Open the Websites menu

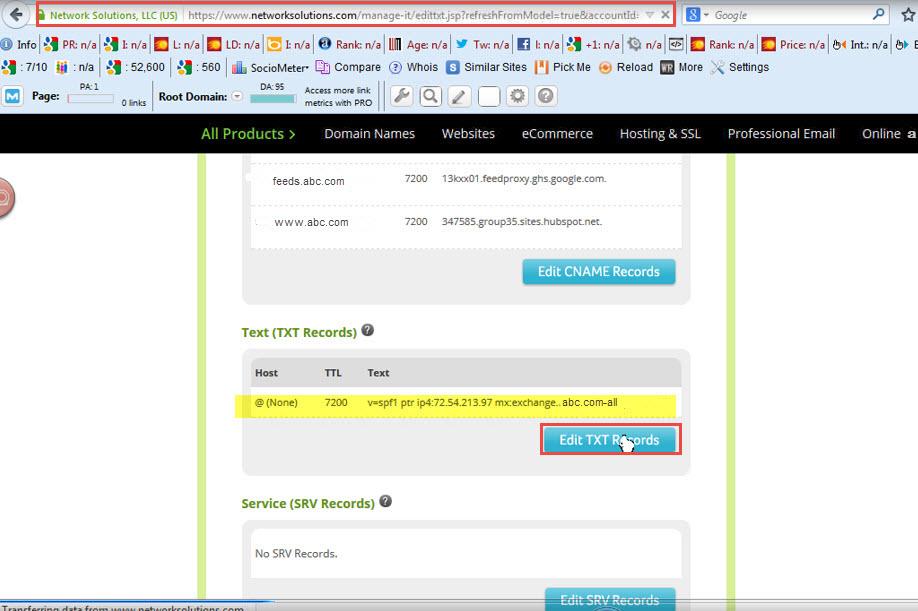[468, 133]
